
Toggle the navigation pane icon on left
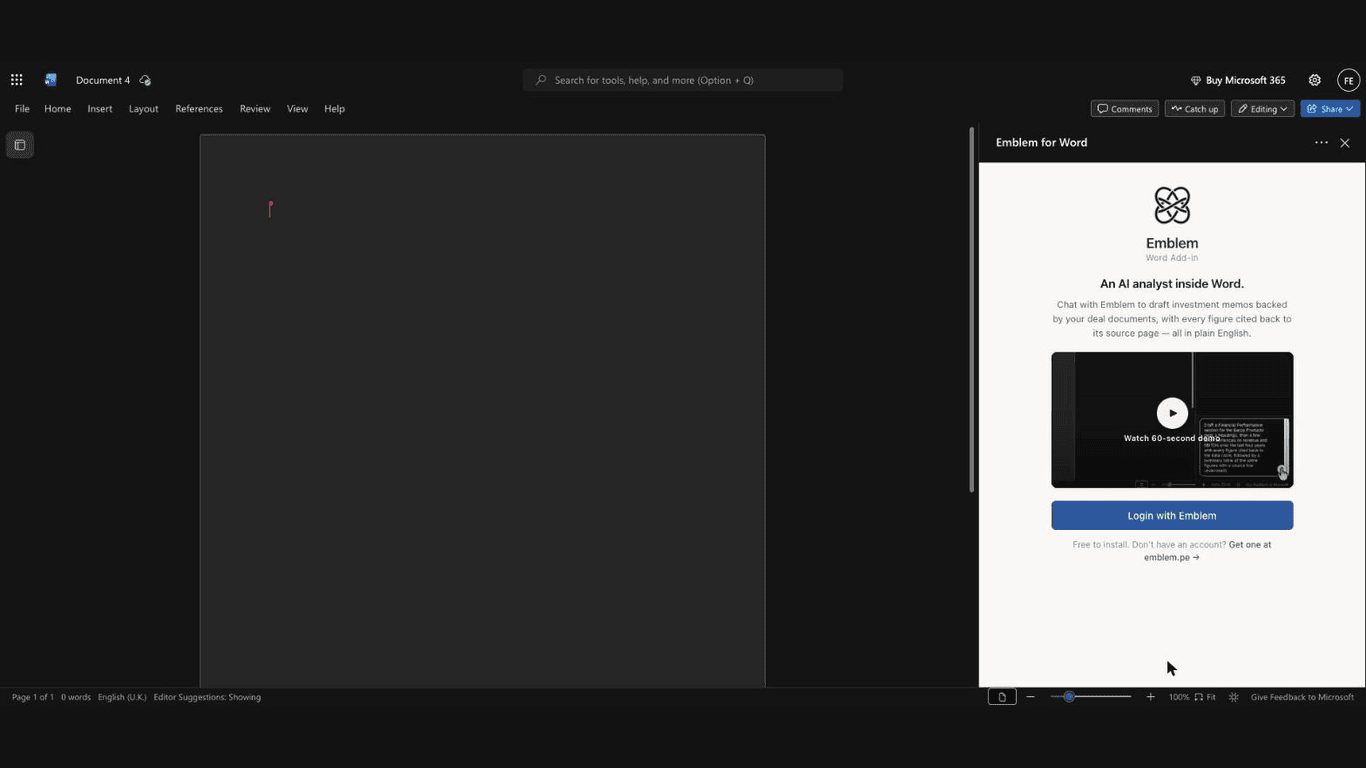[20, 145]
